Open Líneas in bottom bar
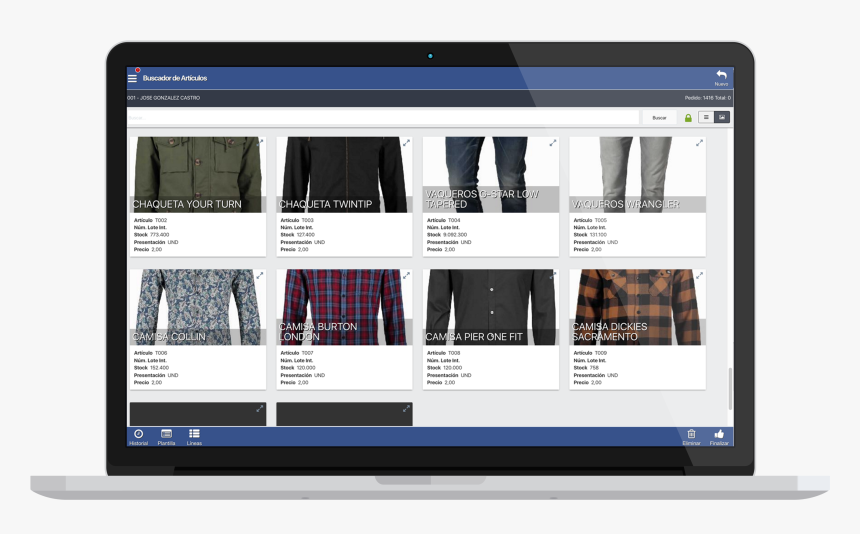 pyautogui.click(x=194, y=437)
